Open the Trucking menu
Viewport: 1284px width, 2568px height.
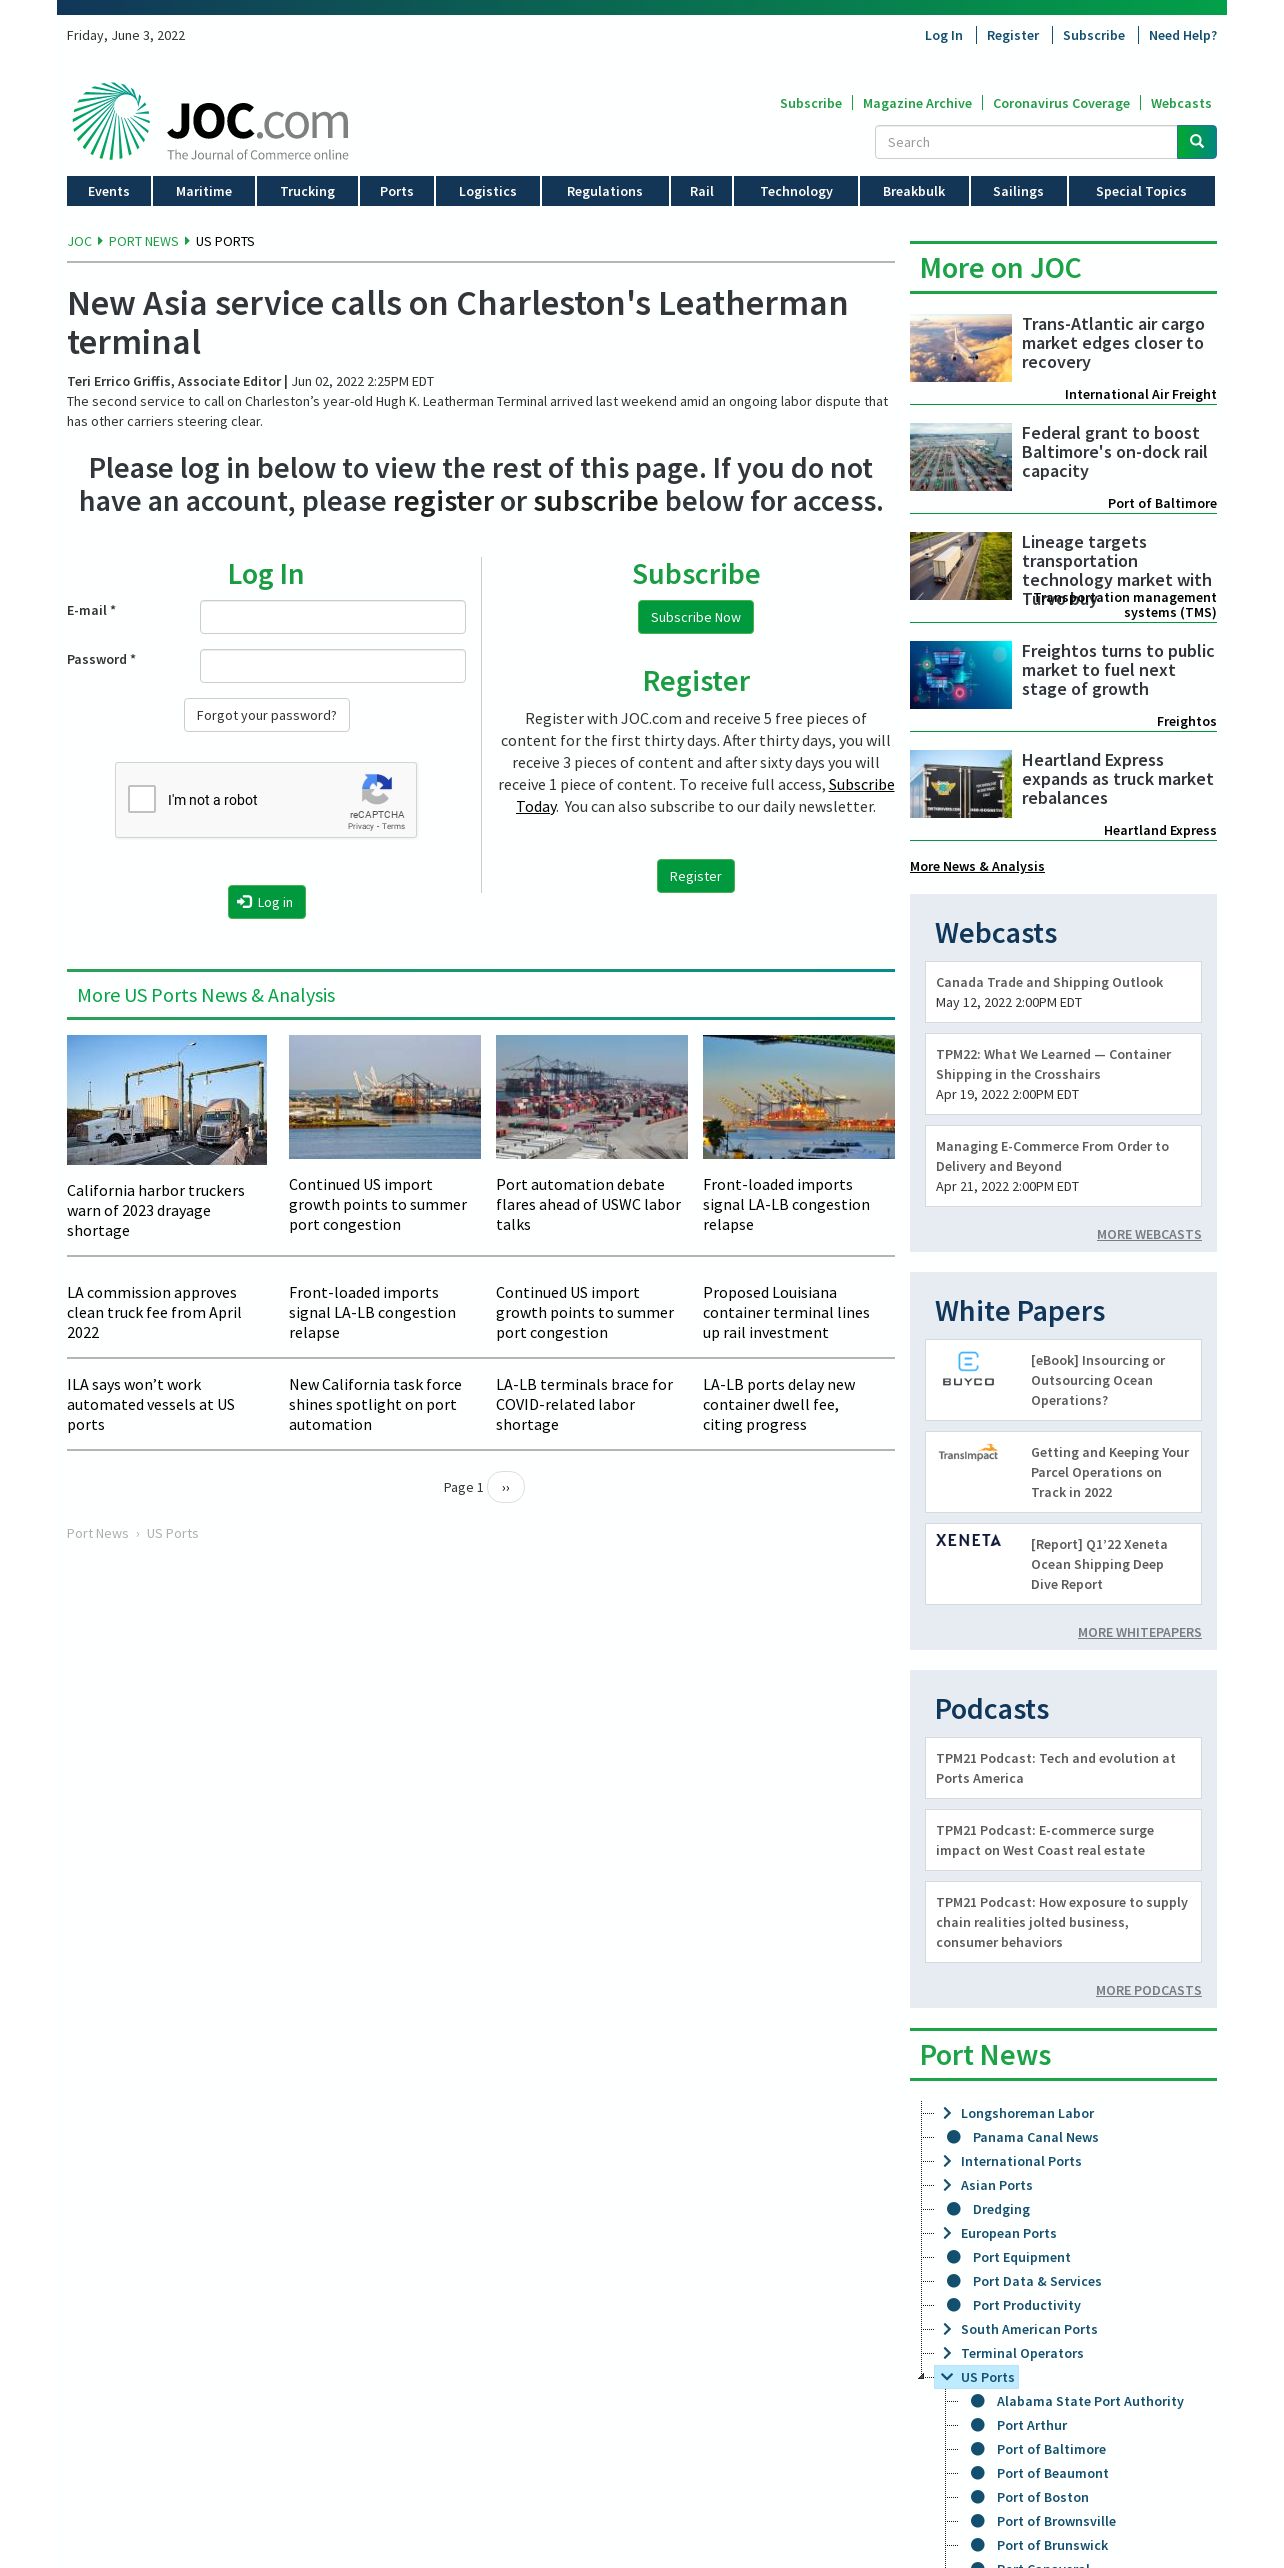click(307, 191)
